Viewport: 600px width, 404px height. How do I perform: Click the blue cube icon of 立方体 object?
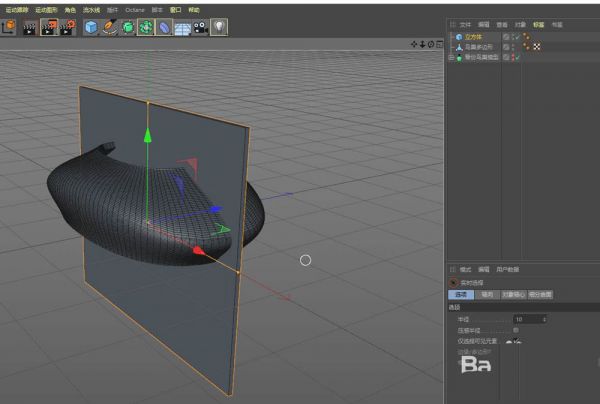tap(459, 37)
